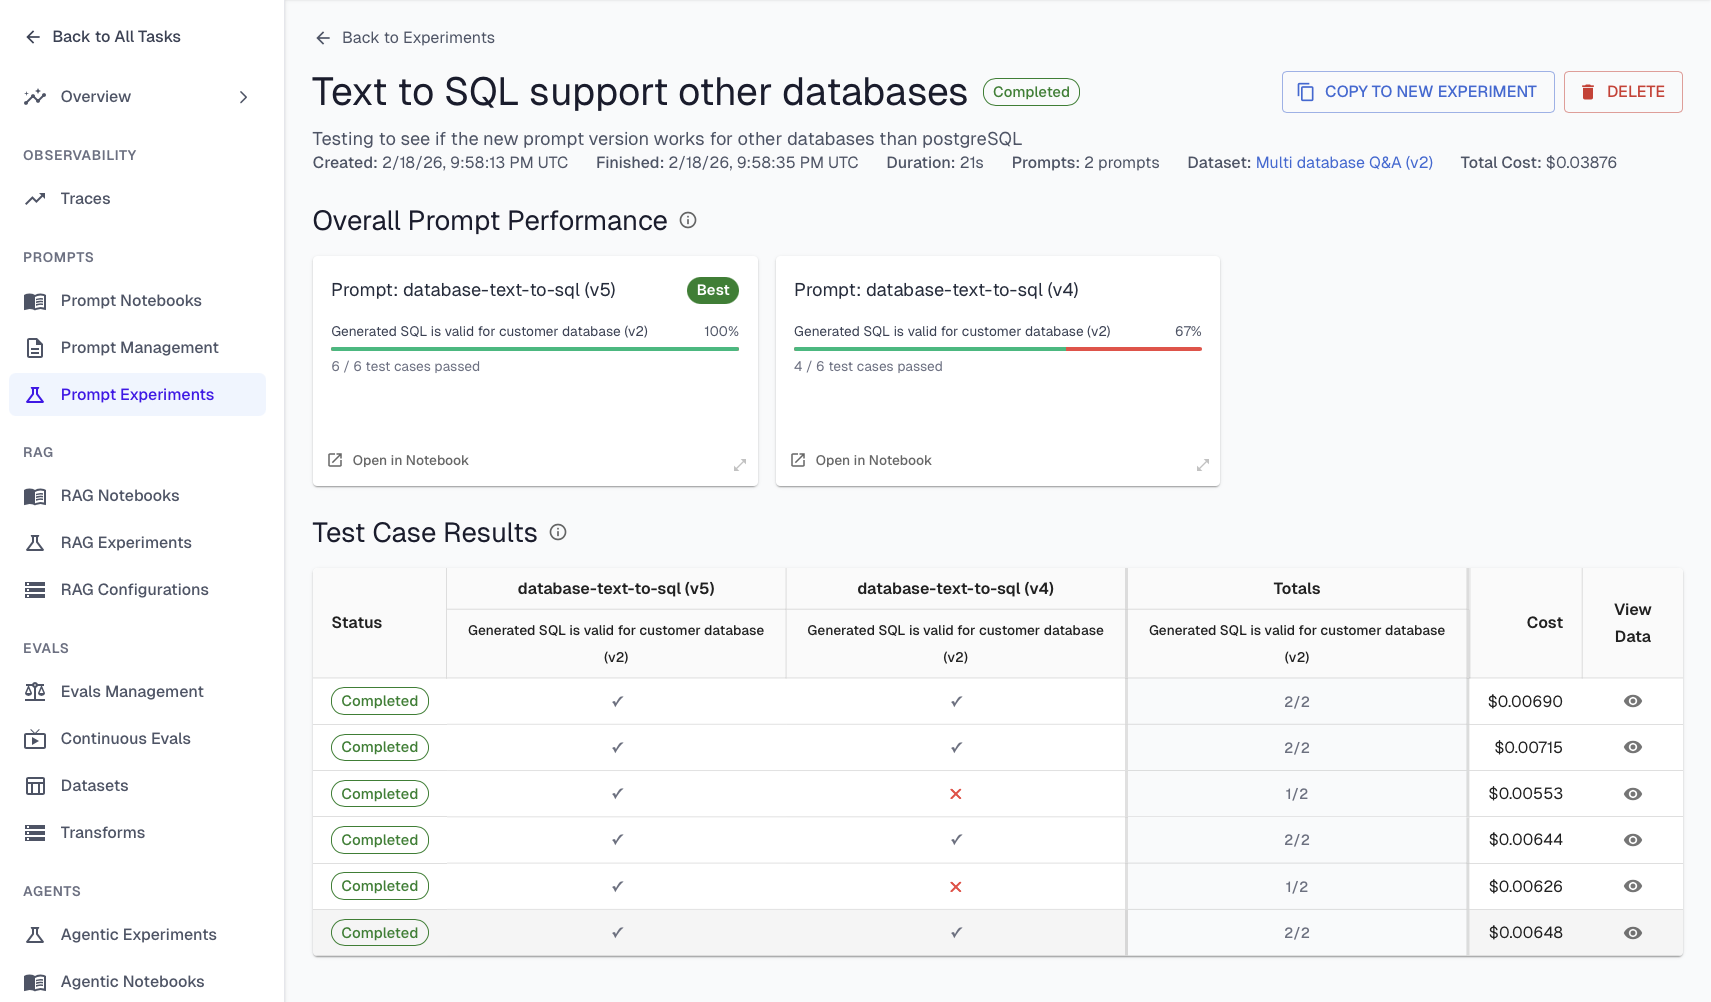Image resolution: width=1711 pixels, height=1002 pixels.
Task: View data for the $0.00648 test case
Action: 1633,933
